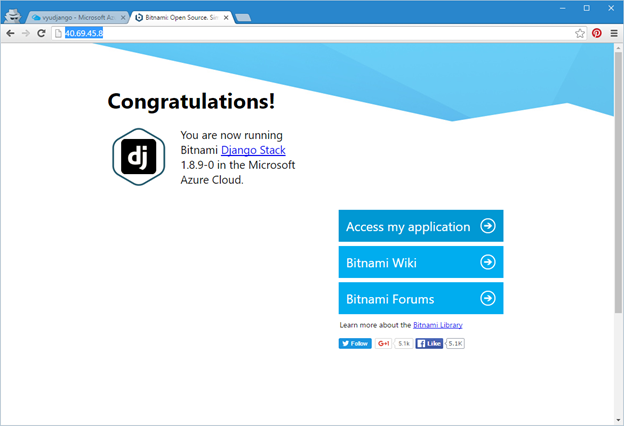This screenshot has width=624, height=426.
Task: Click the vertical scrollbar thumb
Action: click(x=618, y=182)
